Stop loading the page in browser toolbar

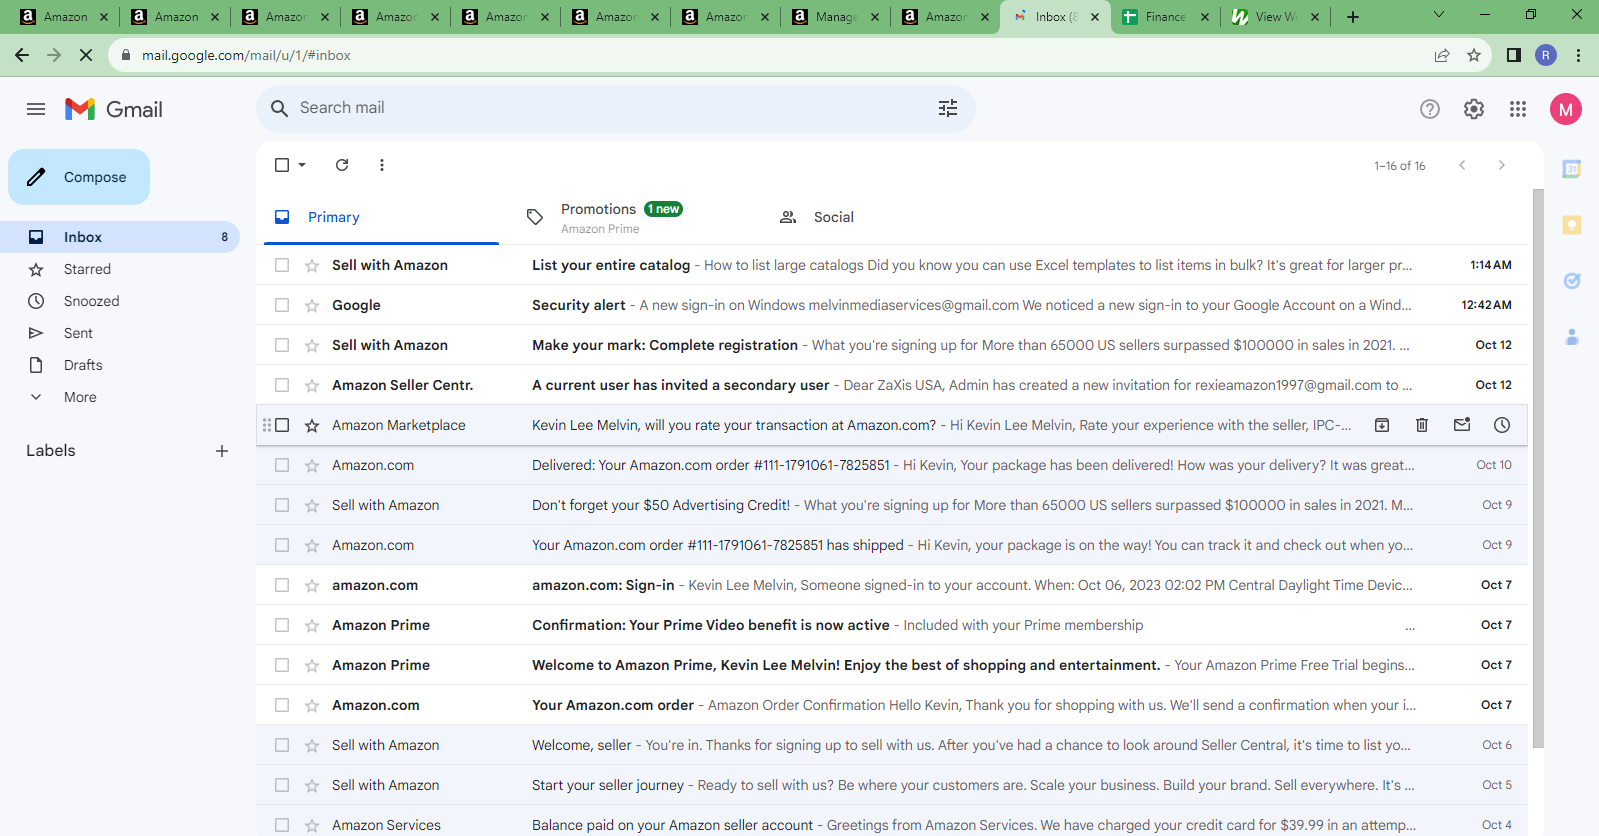coord(86,55)
